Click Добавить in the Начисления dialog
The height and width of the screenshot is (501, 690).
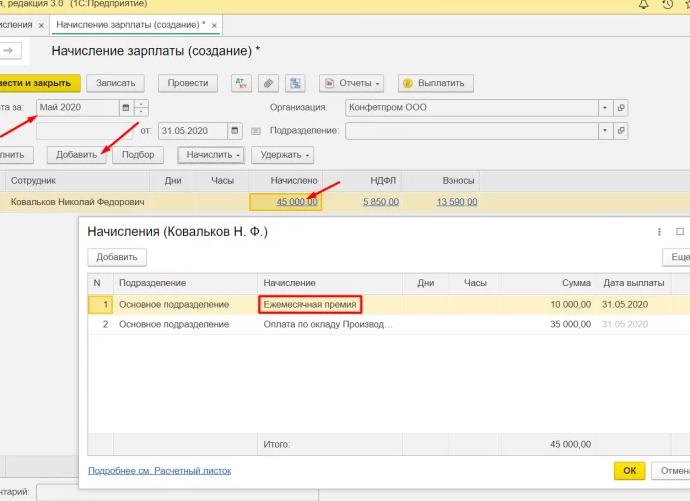point(117,257)
